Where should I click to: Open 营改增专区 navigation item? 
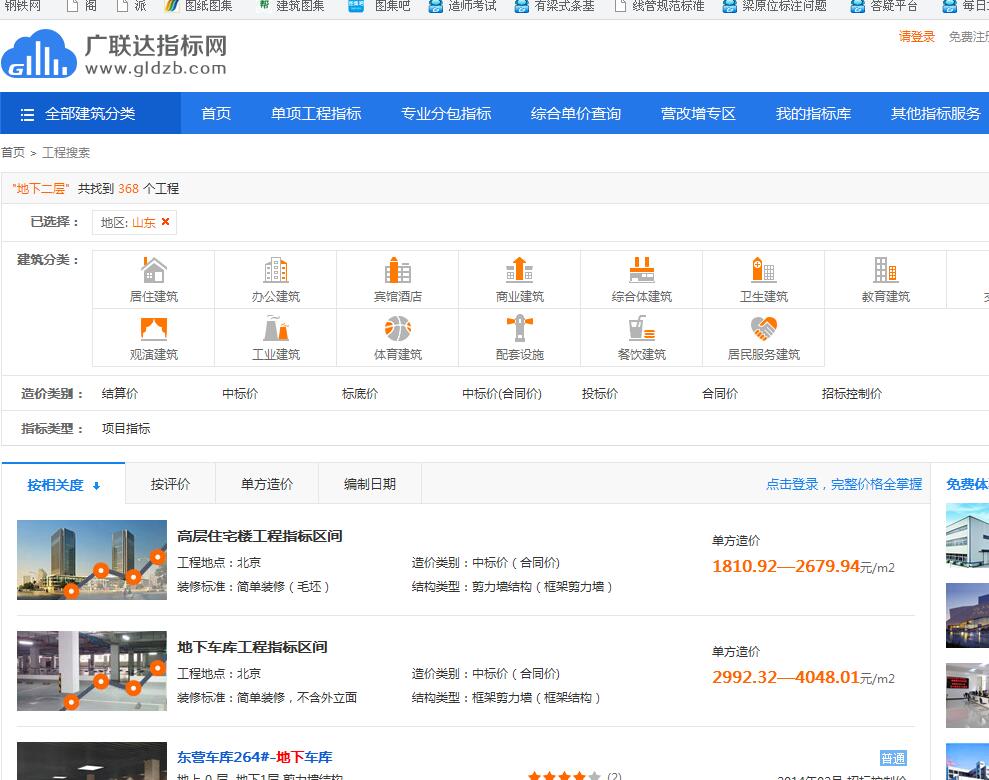(x=698, y=114)
